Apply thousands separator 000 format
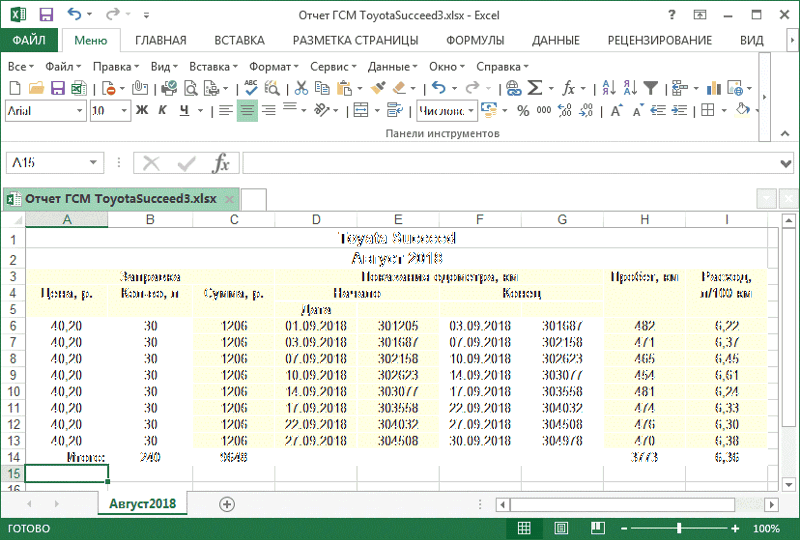Screen dimensions: 800x540 click(544, 110)
